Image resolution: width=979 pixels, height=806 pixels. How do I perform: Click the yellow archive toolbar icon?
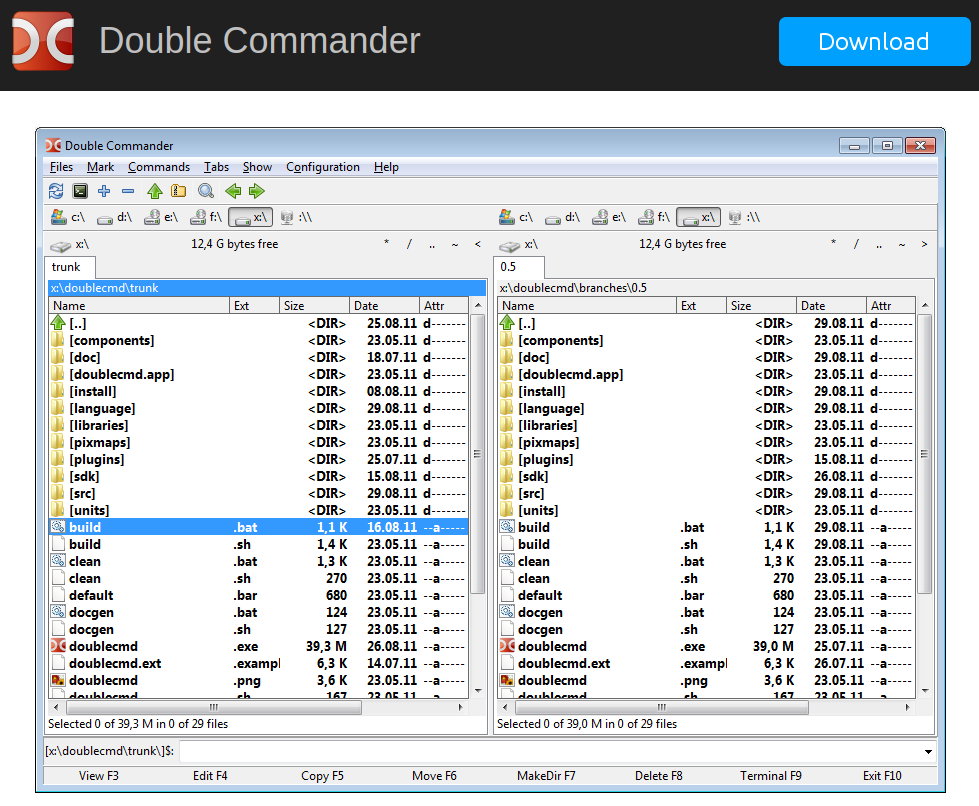pyautogui.click(x=179, y=191)
